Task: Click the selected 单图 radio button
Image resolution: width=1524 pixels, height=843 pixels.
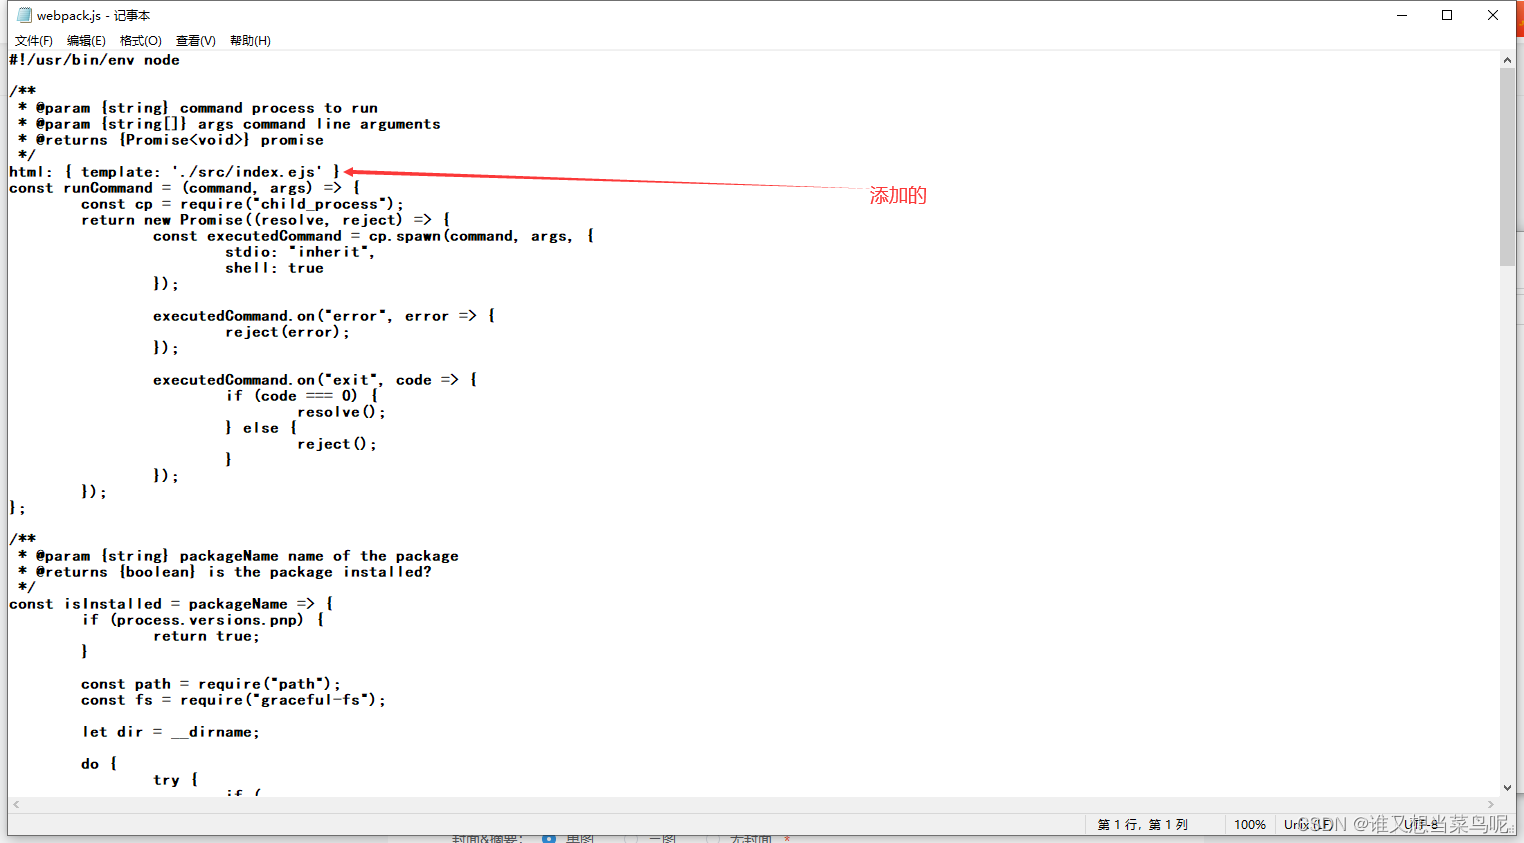Action: (548, 838)
